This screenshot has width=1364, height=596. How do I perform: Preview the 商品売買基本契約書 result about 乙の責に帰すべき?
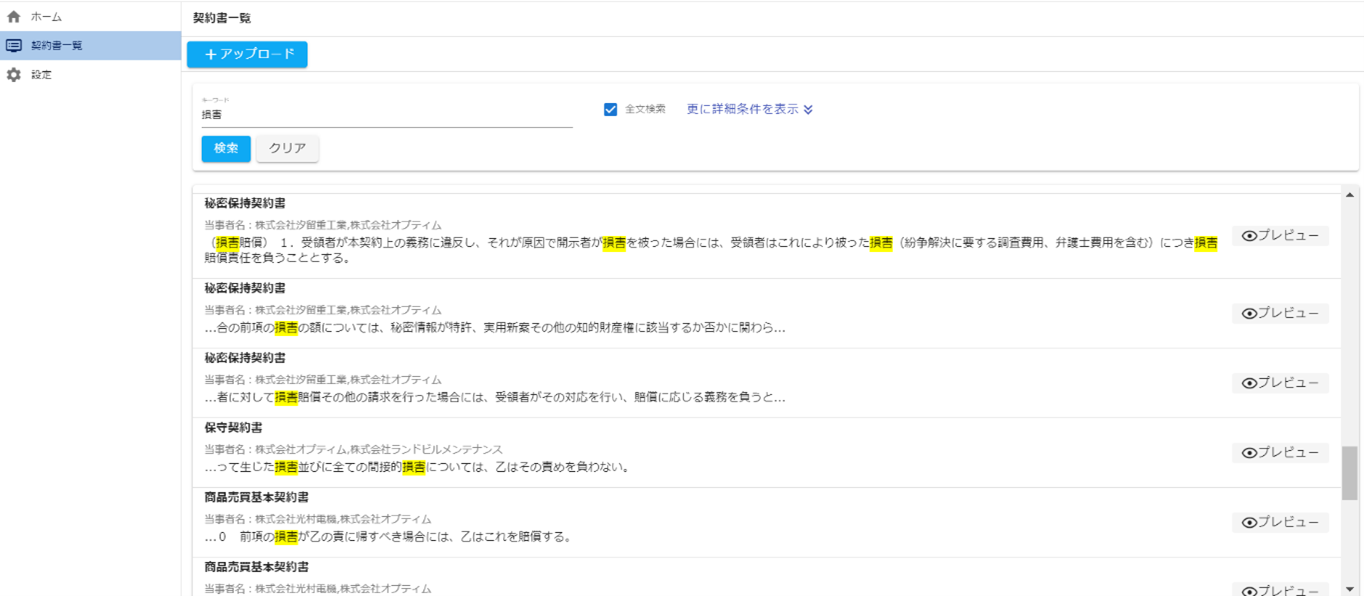click(1280, 522)
